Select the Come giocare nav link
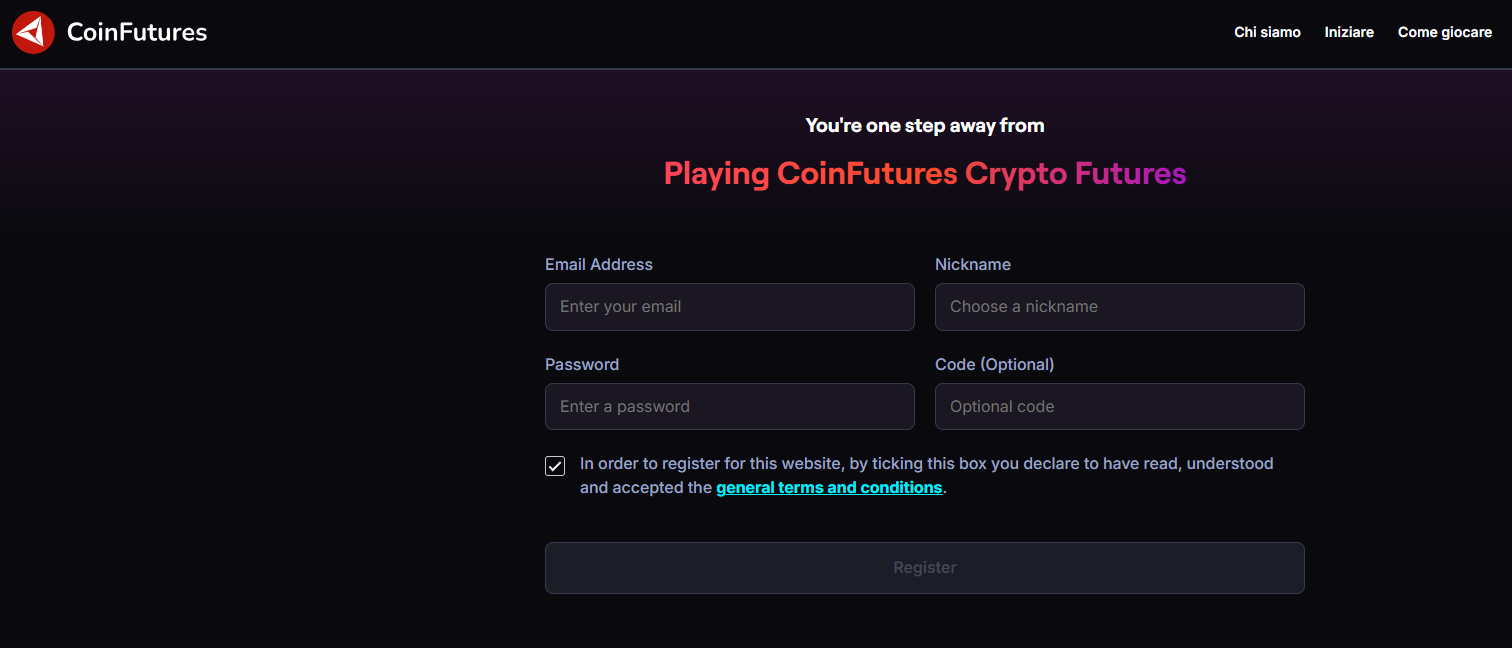The height and width of the screenshot is (648, 1512). [1444, 33]
